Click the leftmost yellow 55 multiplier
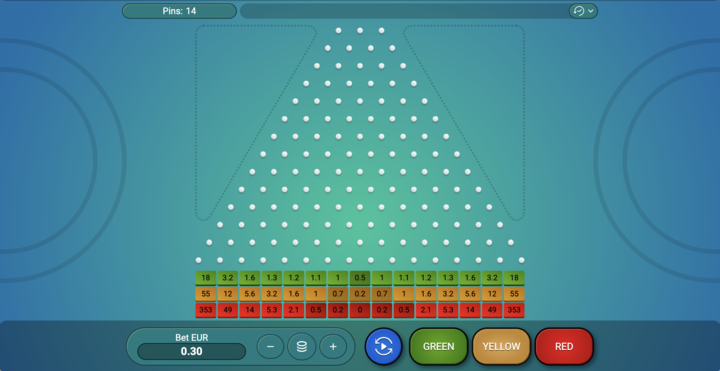Screen dimensions: 720x371 [206, 294]
